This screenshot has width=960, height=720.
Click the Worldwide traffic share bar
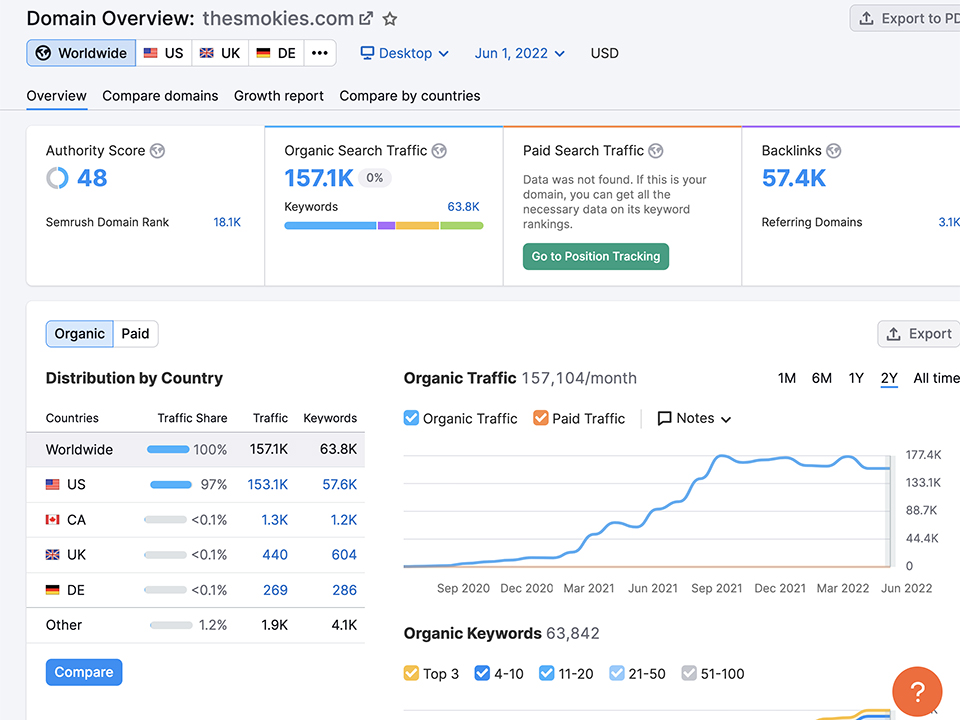point(168,449)
